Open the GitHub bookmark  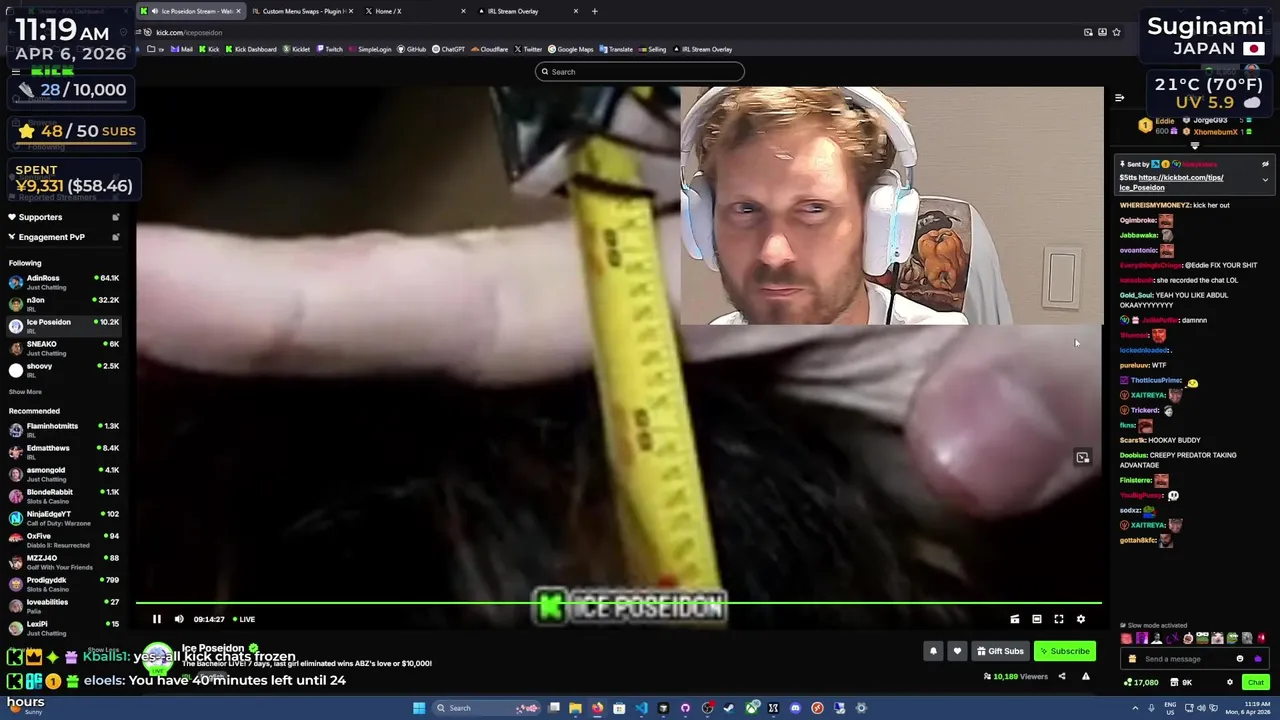(x=412, y=49)
